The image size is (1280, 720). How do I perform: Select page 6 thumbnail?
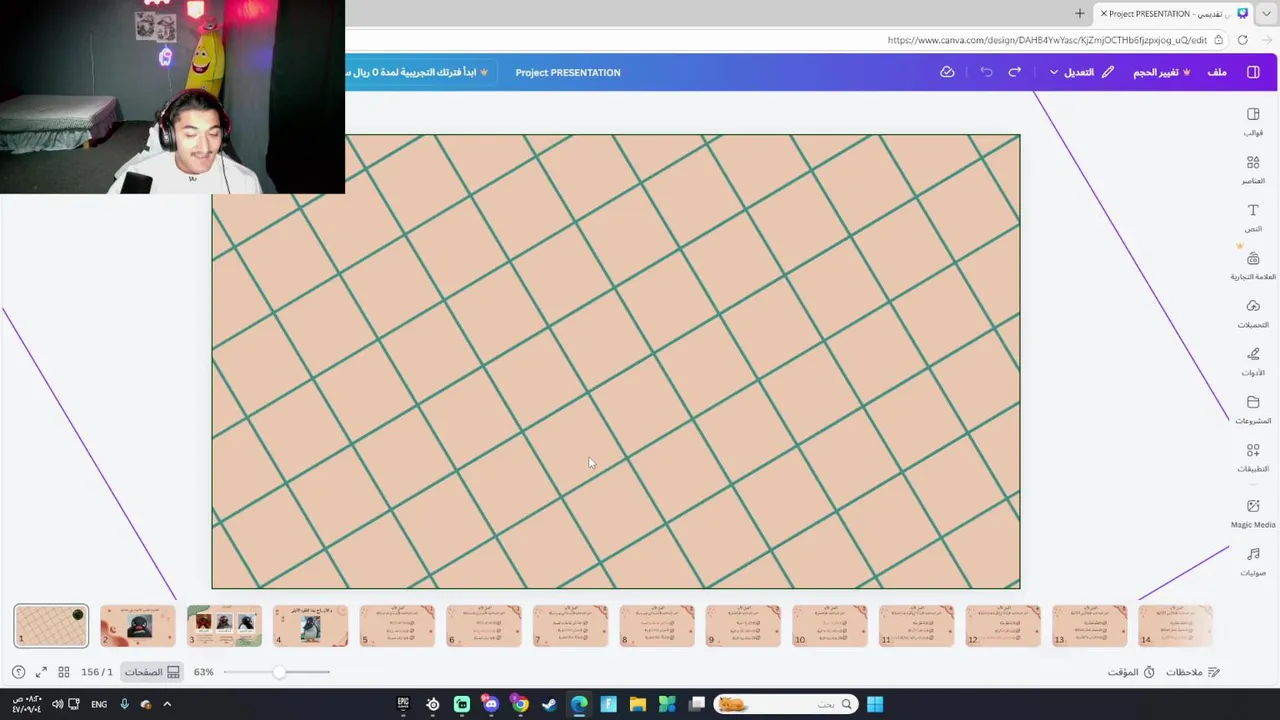tap(484, 626)
